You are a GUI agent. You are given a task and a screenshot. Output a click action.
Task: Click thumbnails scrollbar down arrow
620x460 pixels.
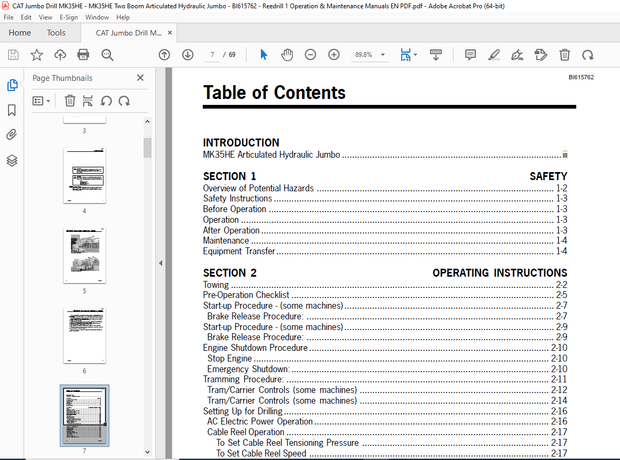(x=147, y=452)
